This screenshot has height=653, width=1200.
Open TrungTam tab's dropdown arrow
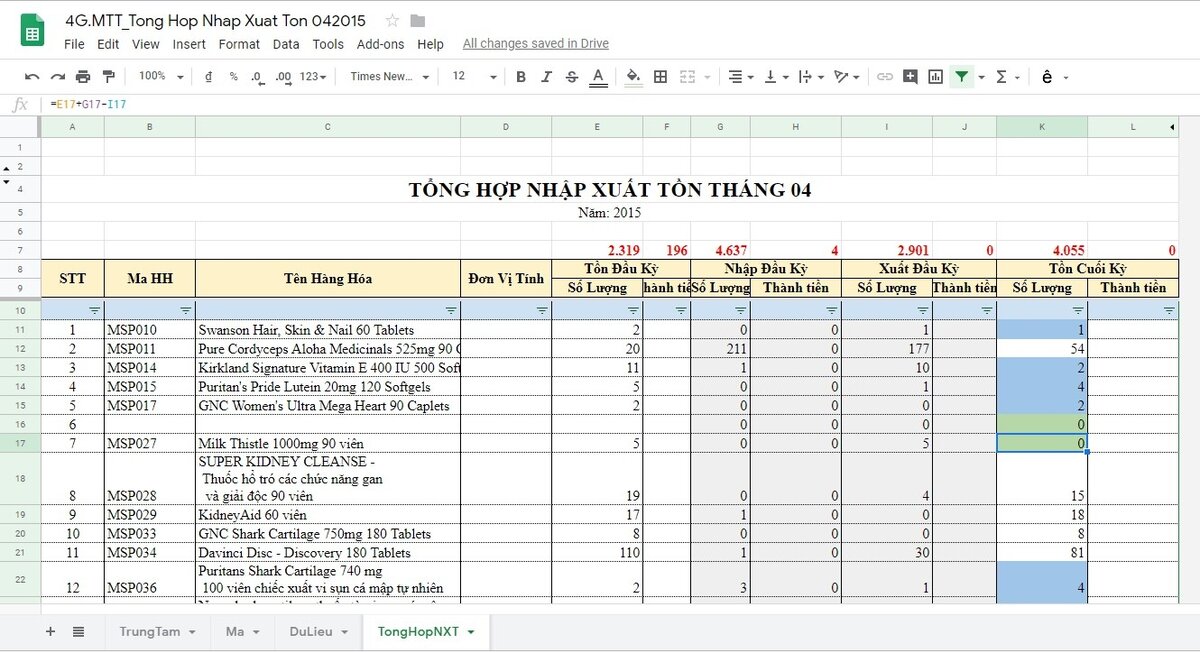pyautogui.click(x=191, y=632)
